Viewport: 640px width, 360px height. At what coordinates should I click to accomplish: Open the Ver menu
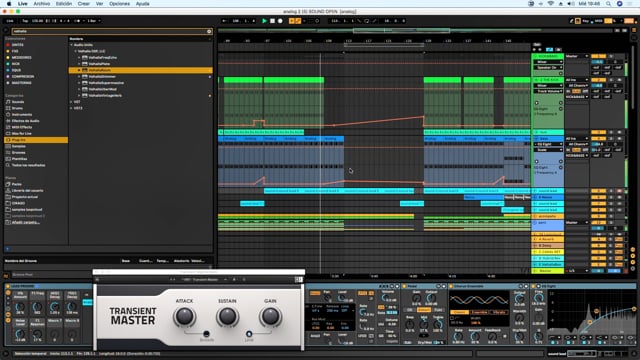99,4
